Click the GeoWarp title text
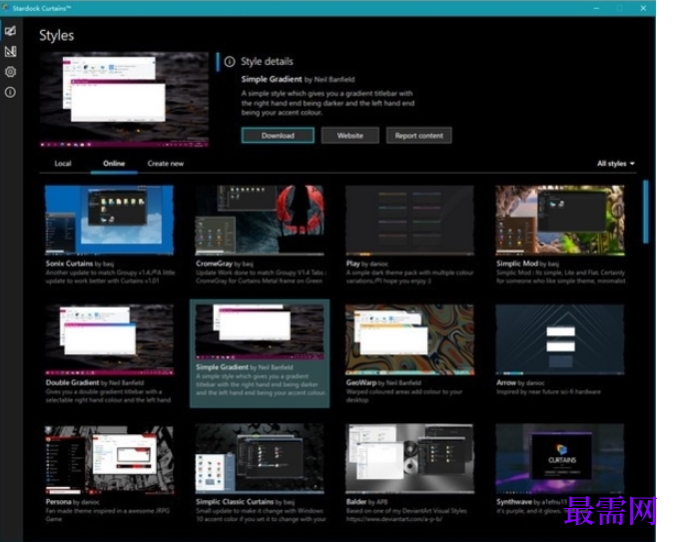 pos(361,382)
